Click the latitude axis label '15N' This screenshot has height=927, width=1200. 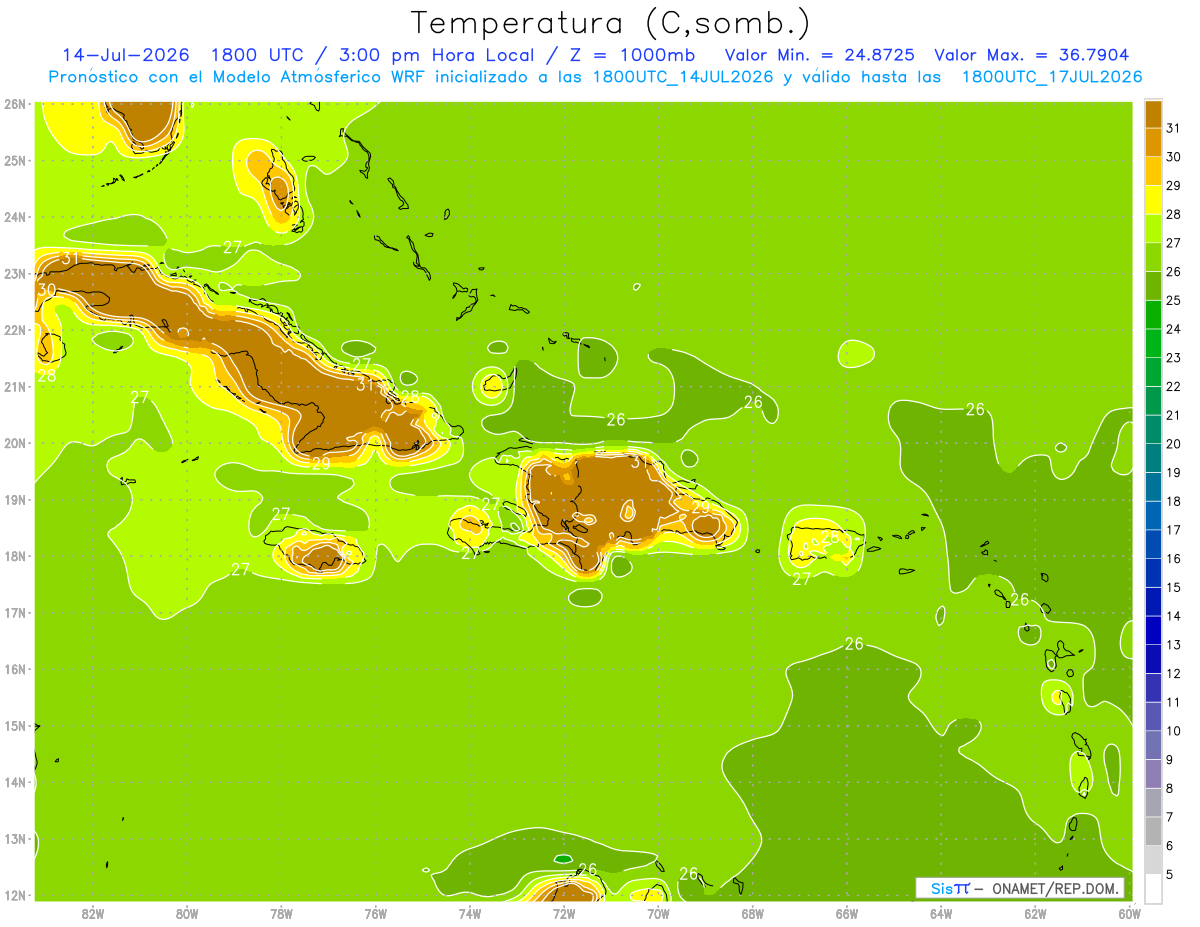[x=14, y=725]
